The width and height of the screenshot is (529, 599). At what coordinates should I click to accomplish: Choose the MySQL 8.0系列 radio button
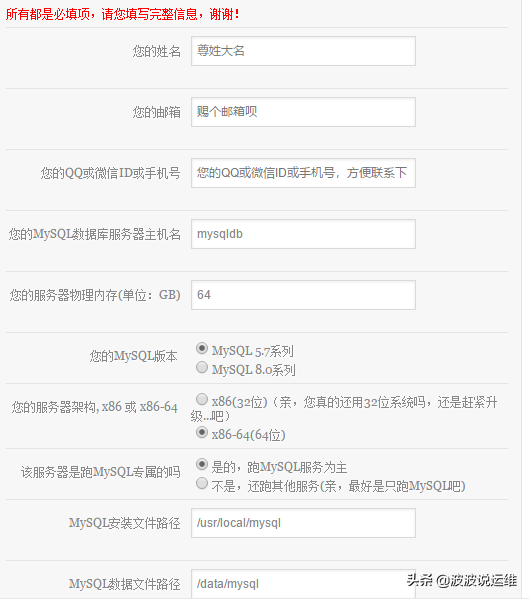click(202, 367)
